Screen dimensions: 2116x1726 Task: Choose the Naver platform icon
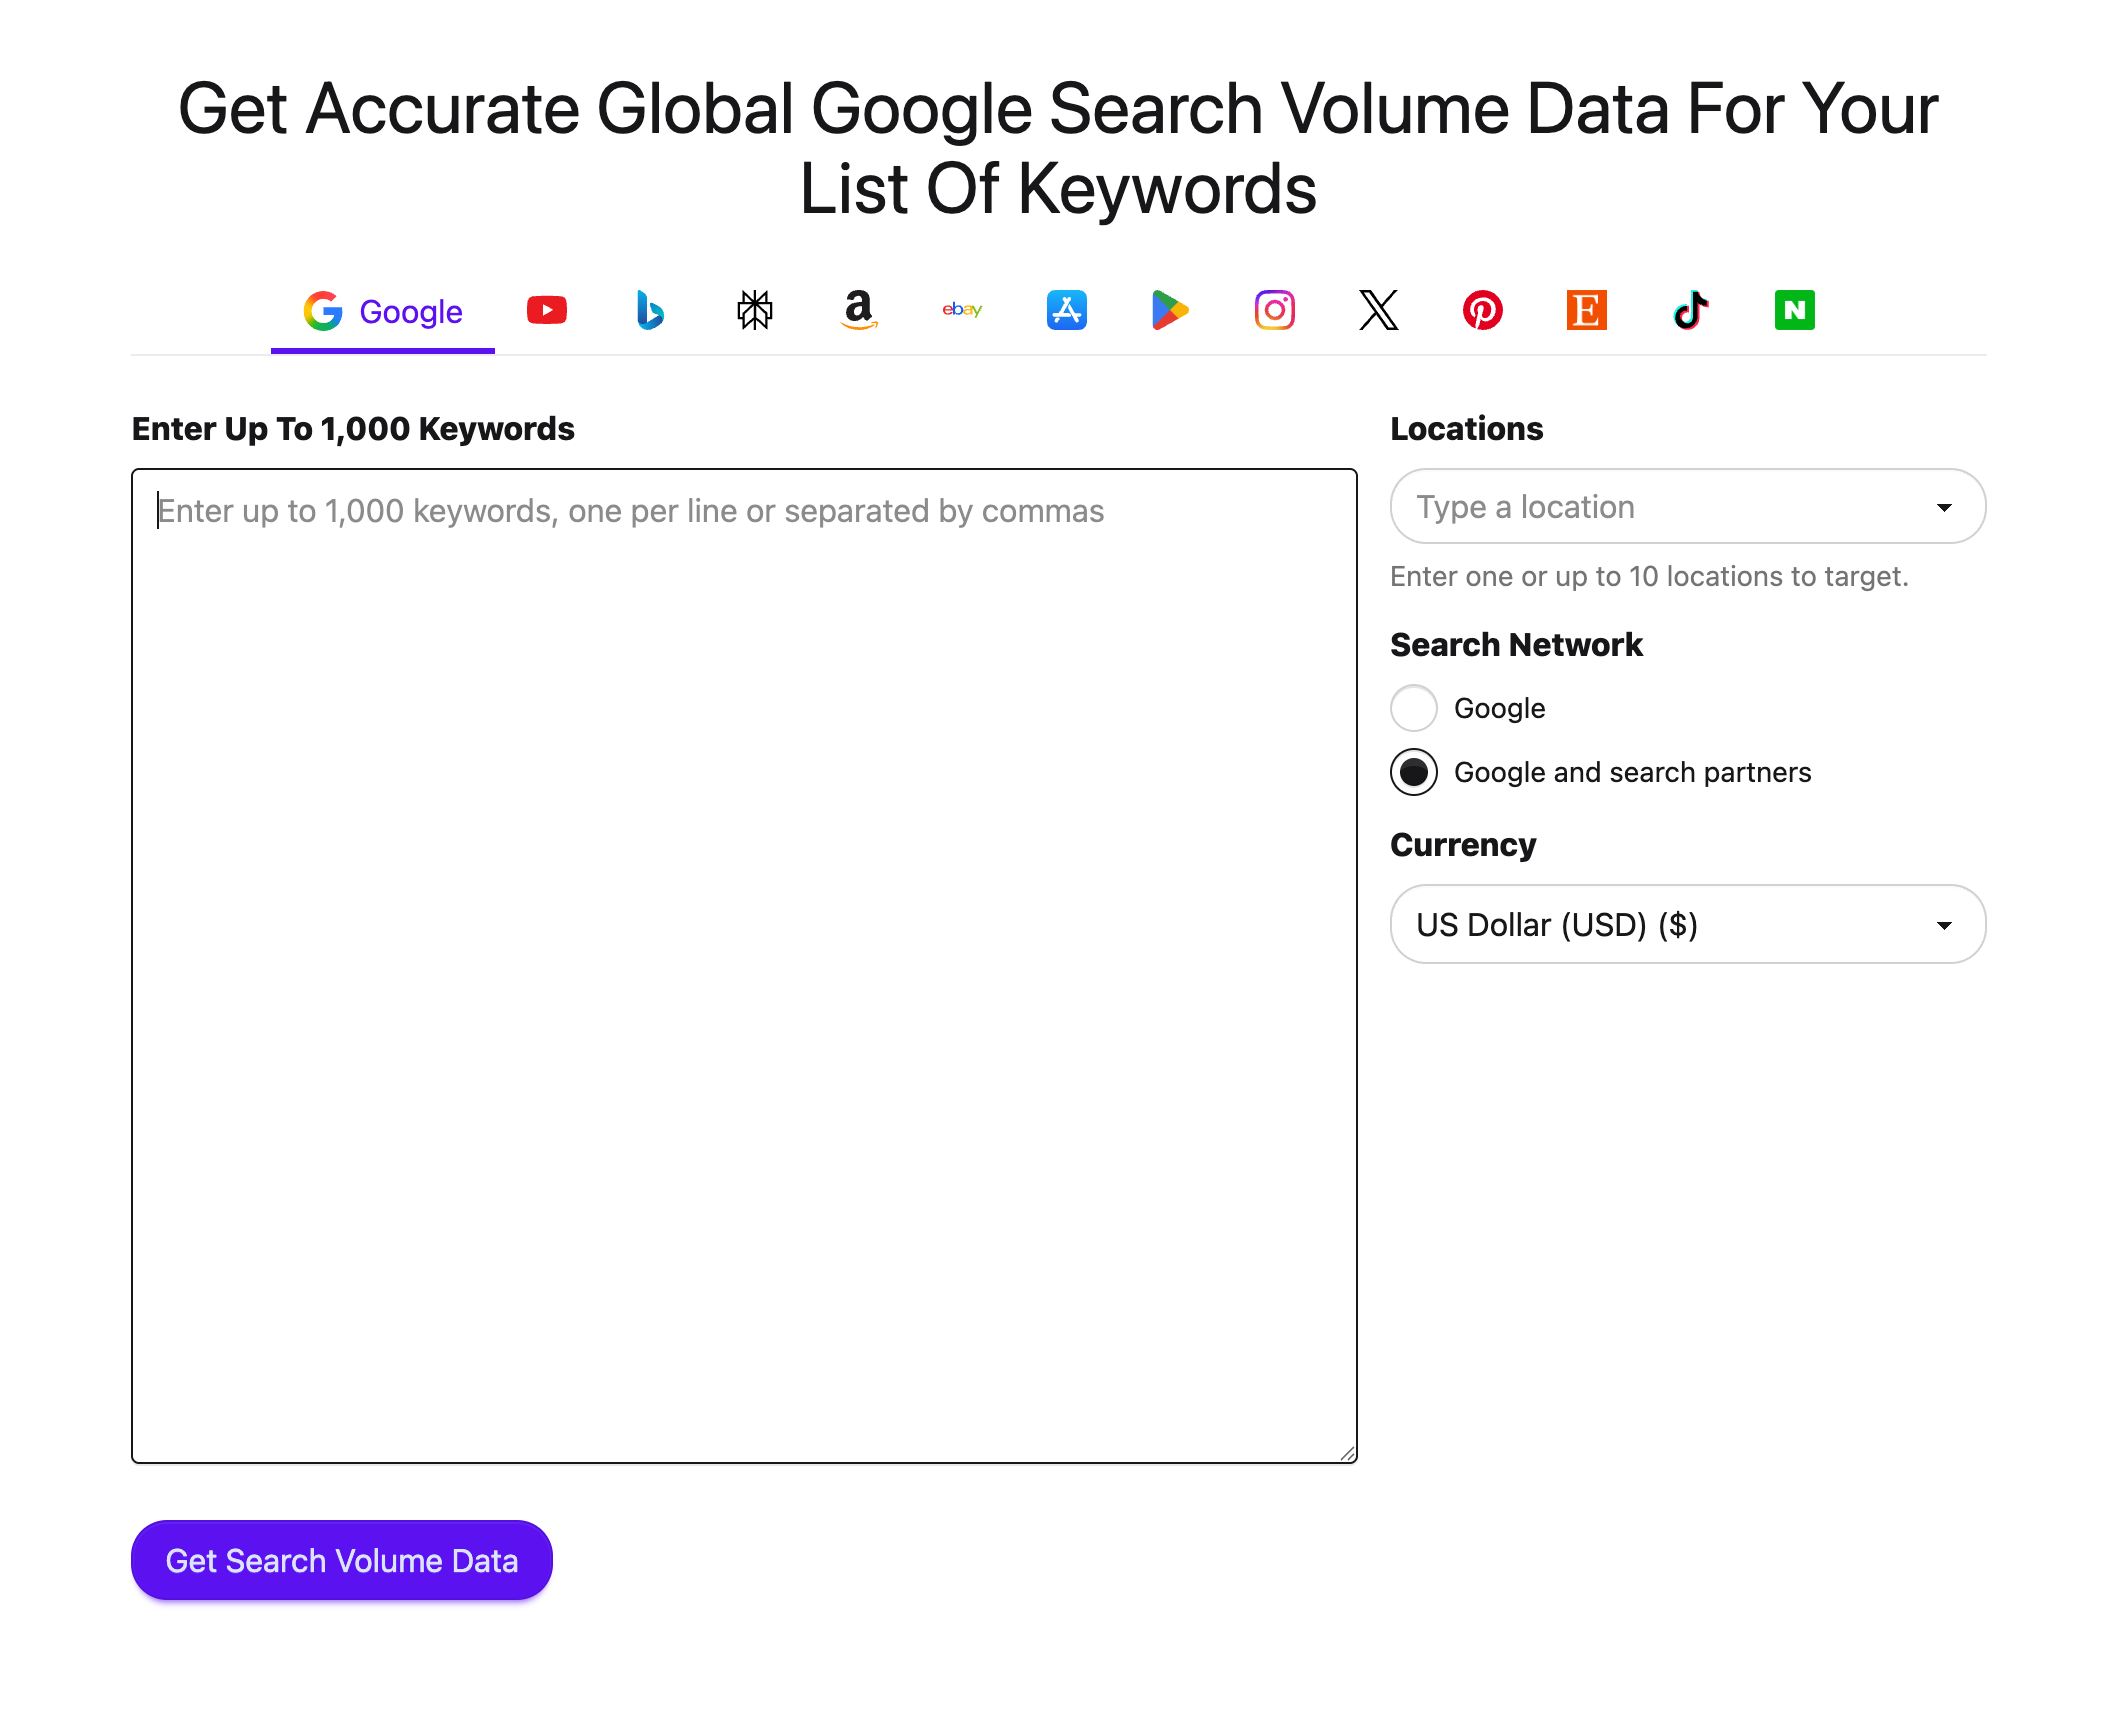click(x=1794, y=310)
